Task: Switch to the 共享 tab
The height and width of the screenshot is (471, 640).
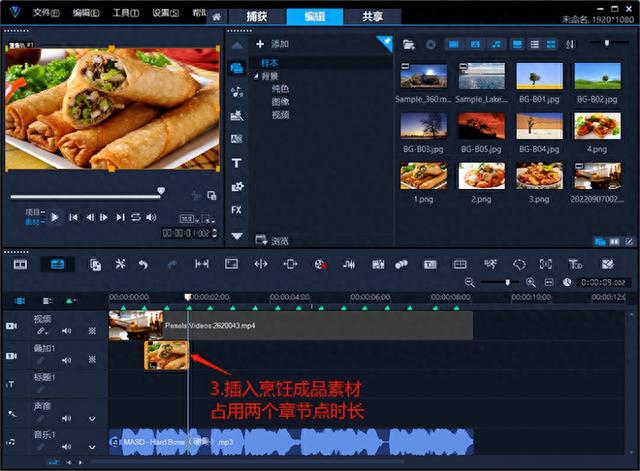Action: (x=372, y=17)
